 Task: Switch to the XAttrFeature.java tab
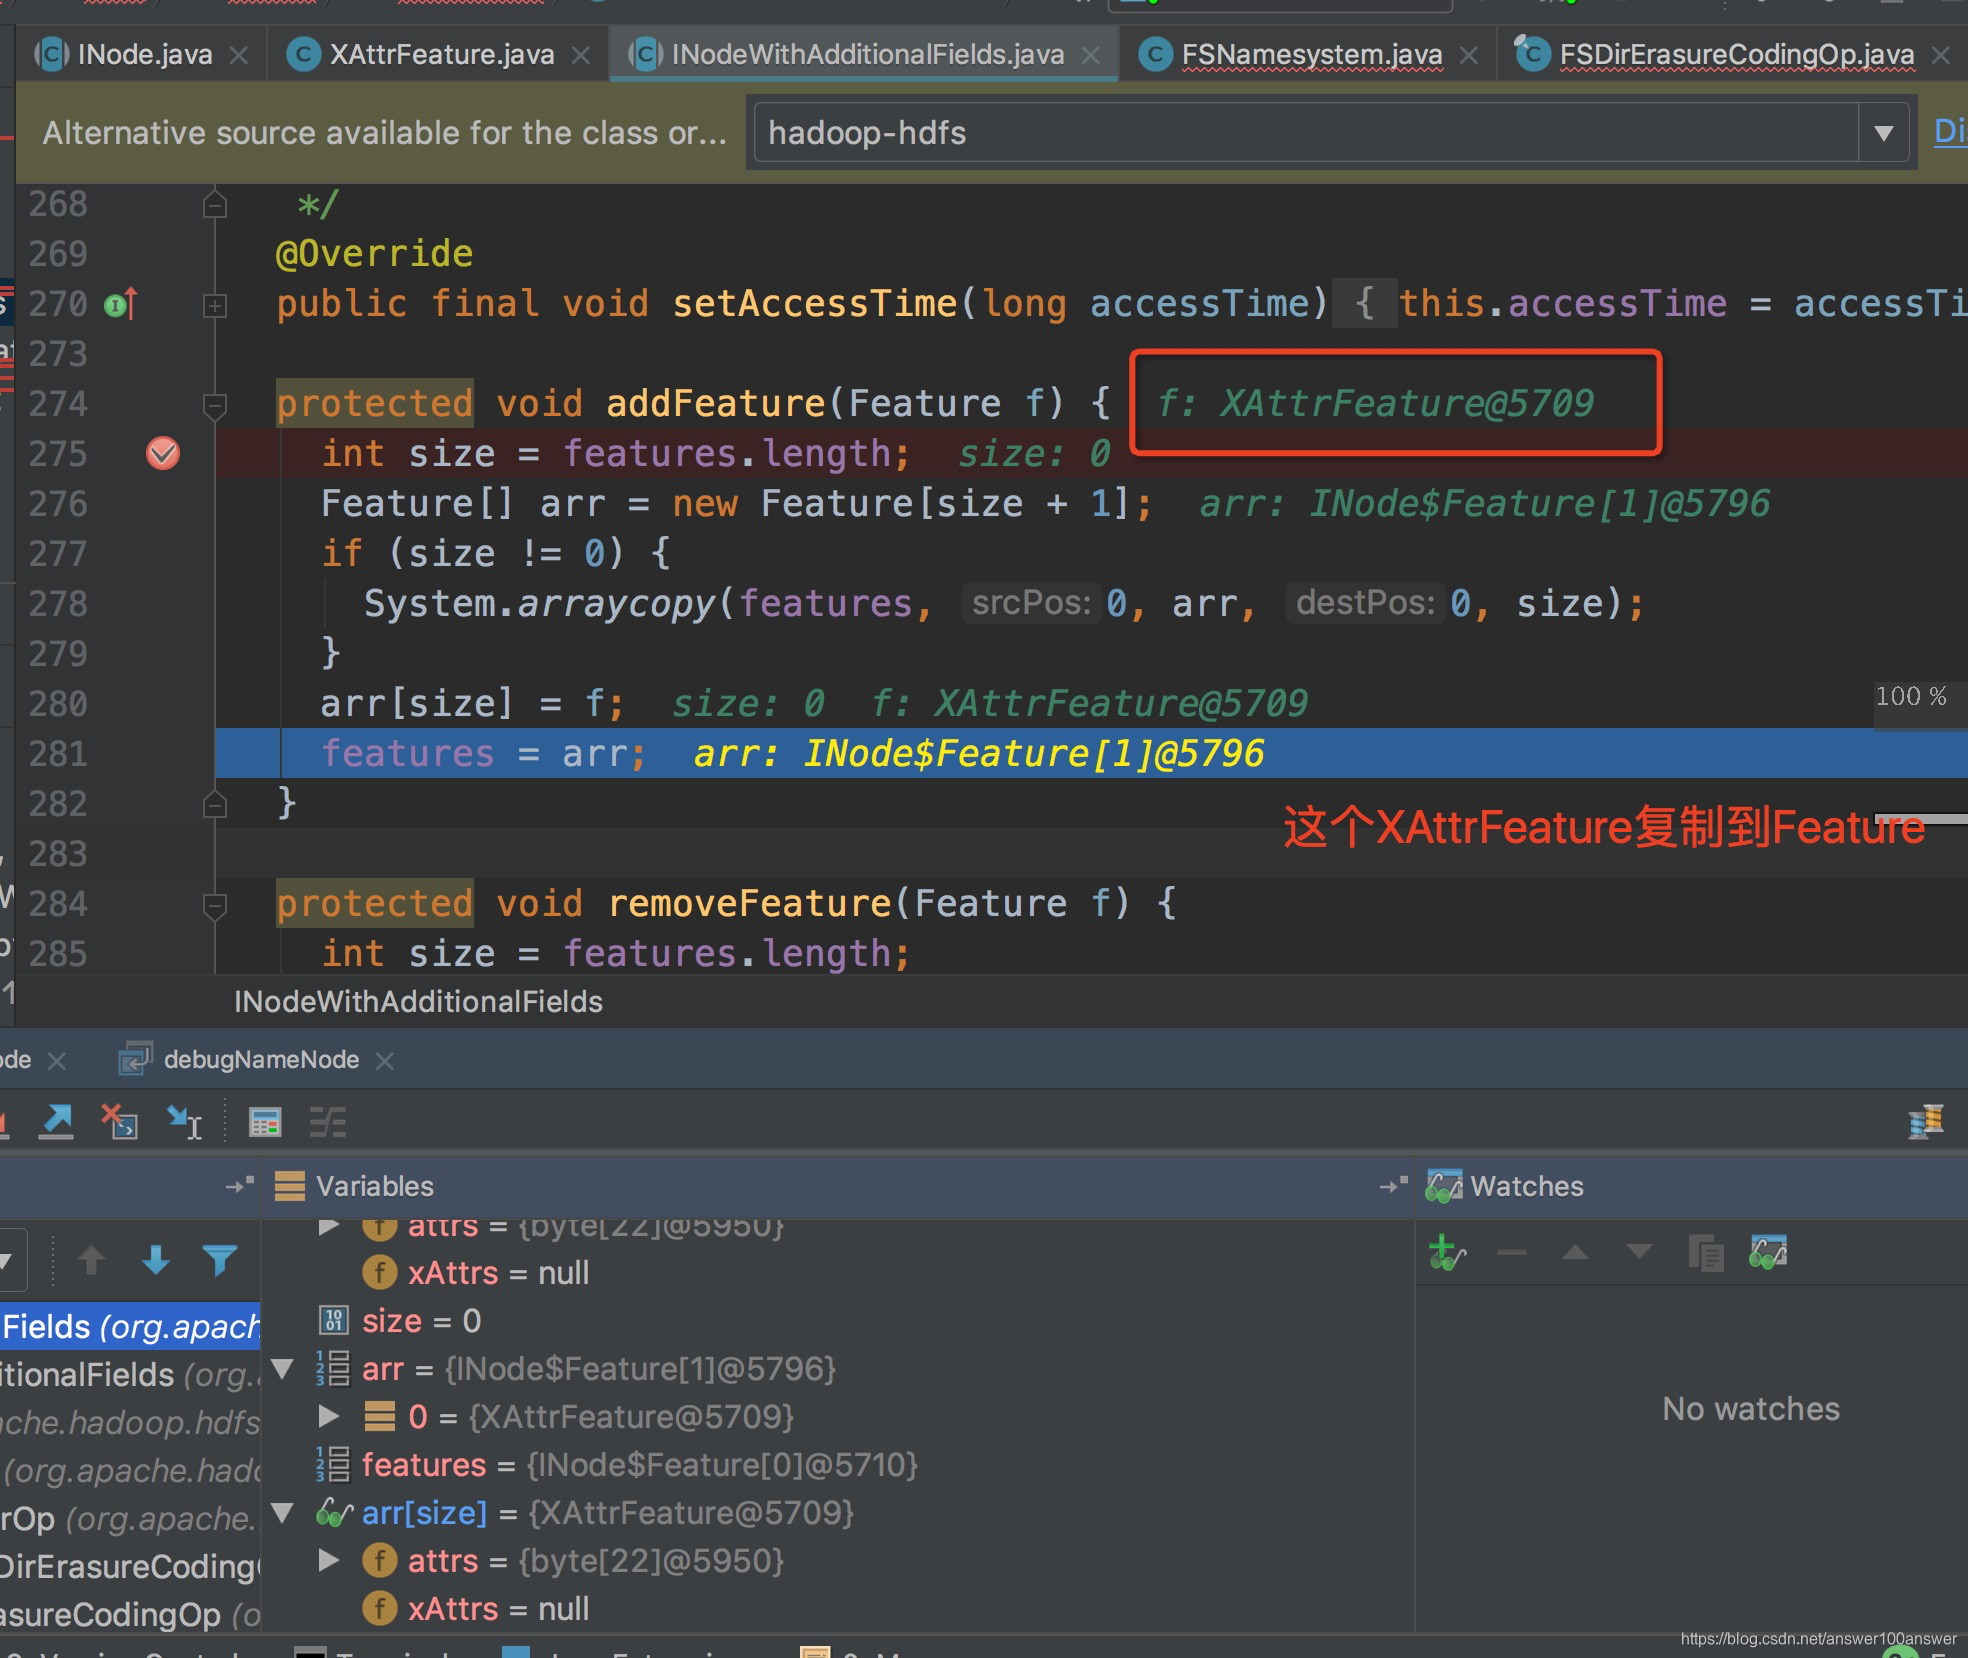coord(441,54)
